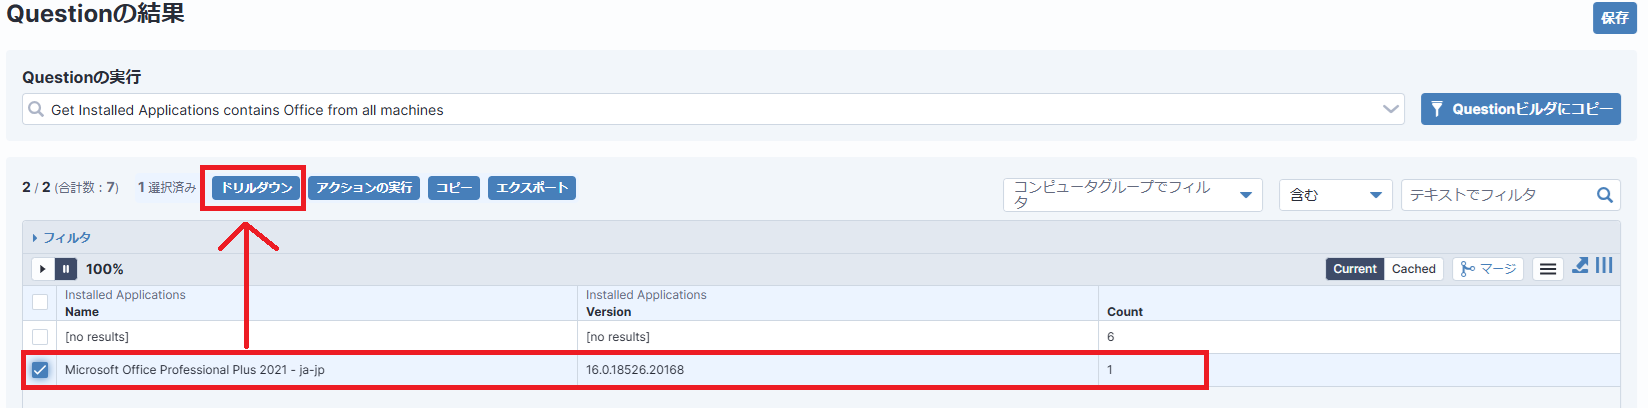Screen dimensions: 1648x408
Task: Open the 含む condition dropdown
Action: click(x=1335, y=195)
